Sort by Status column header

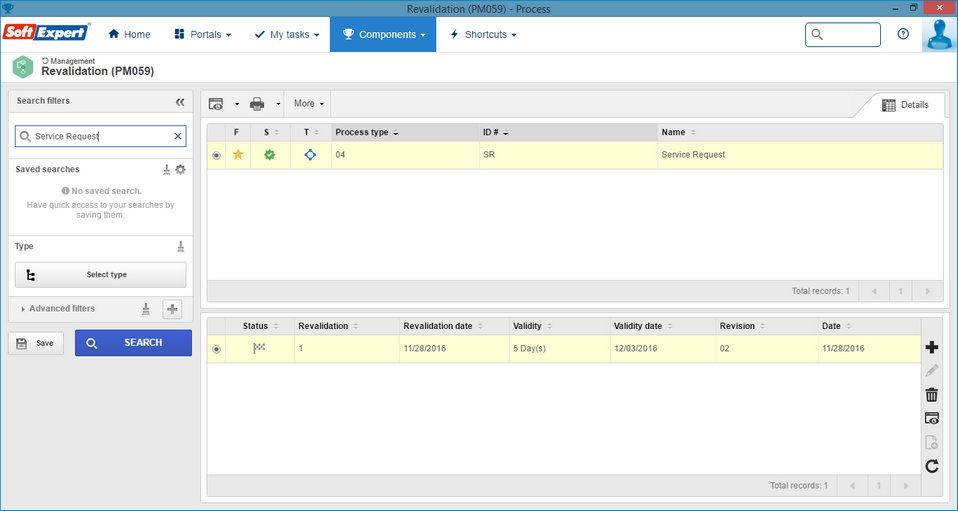coord(260,326)
